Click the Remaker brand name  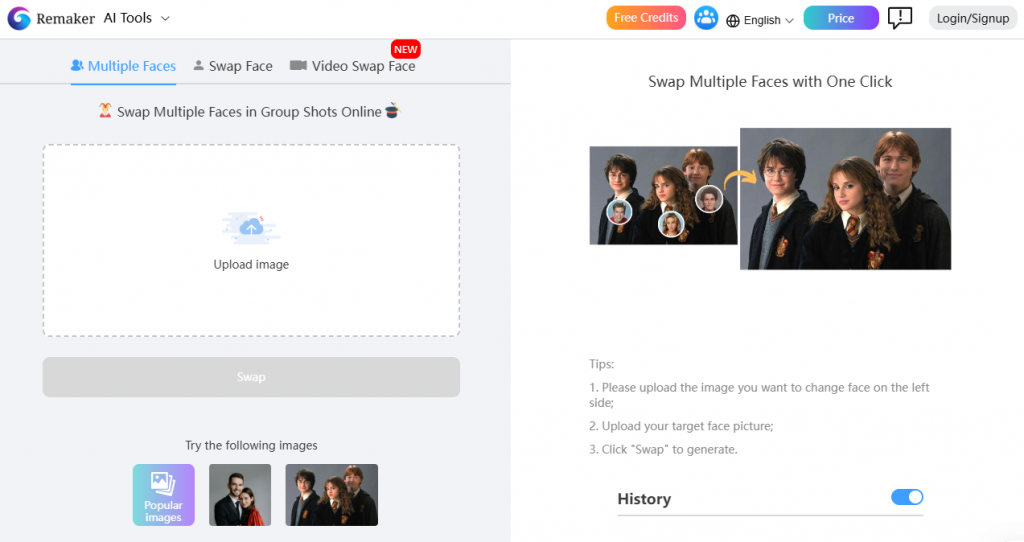65,19
